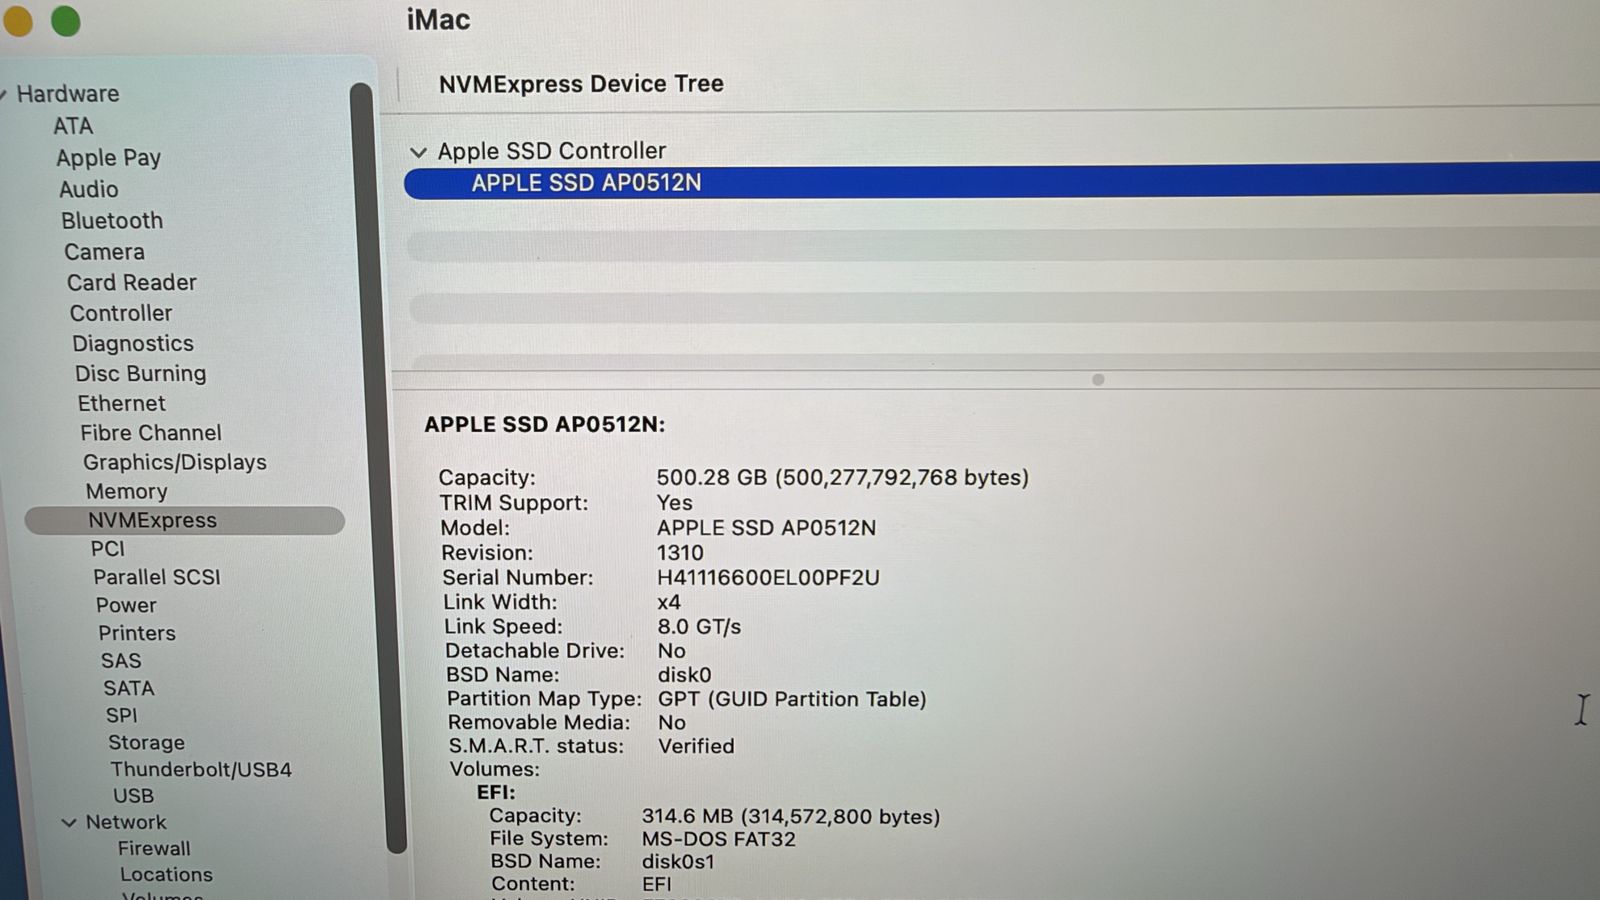Image resolution: width=1600 pixels, height=900 pixels.
Task: Select Locations under Network
Action: tap(166, 874)
